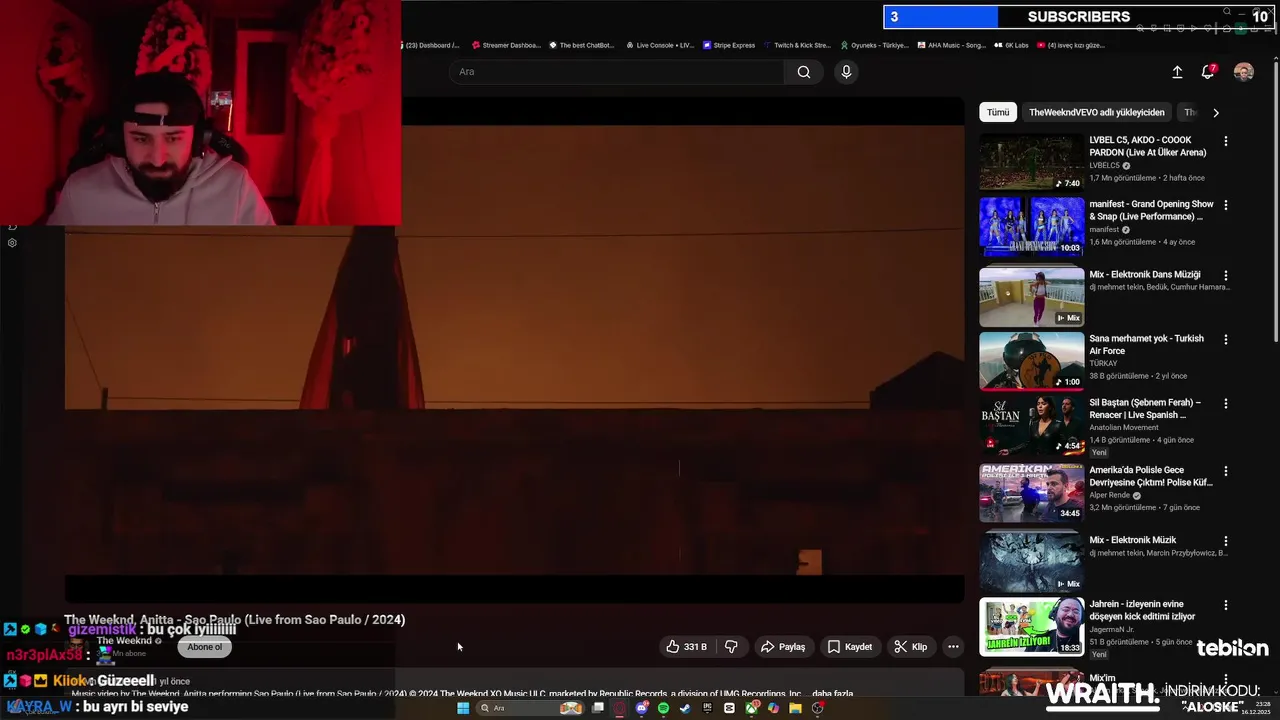Open the Streamer Dashboard bookmark
Image resolution: width=1280 pixels, height=720 pixels.
tap(505, 45)
